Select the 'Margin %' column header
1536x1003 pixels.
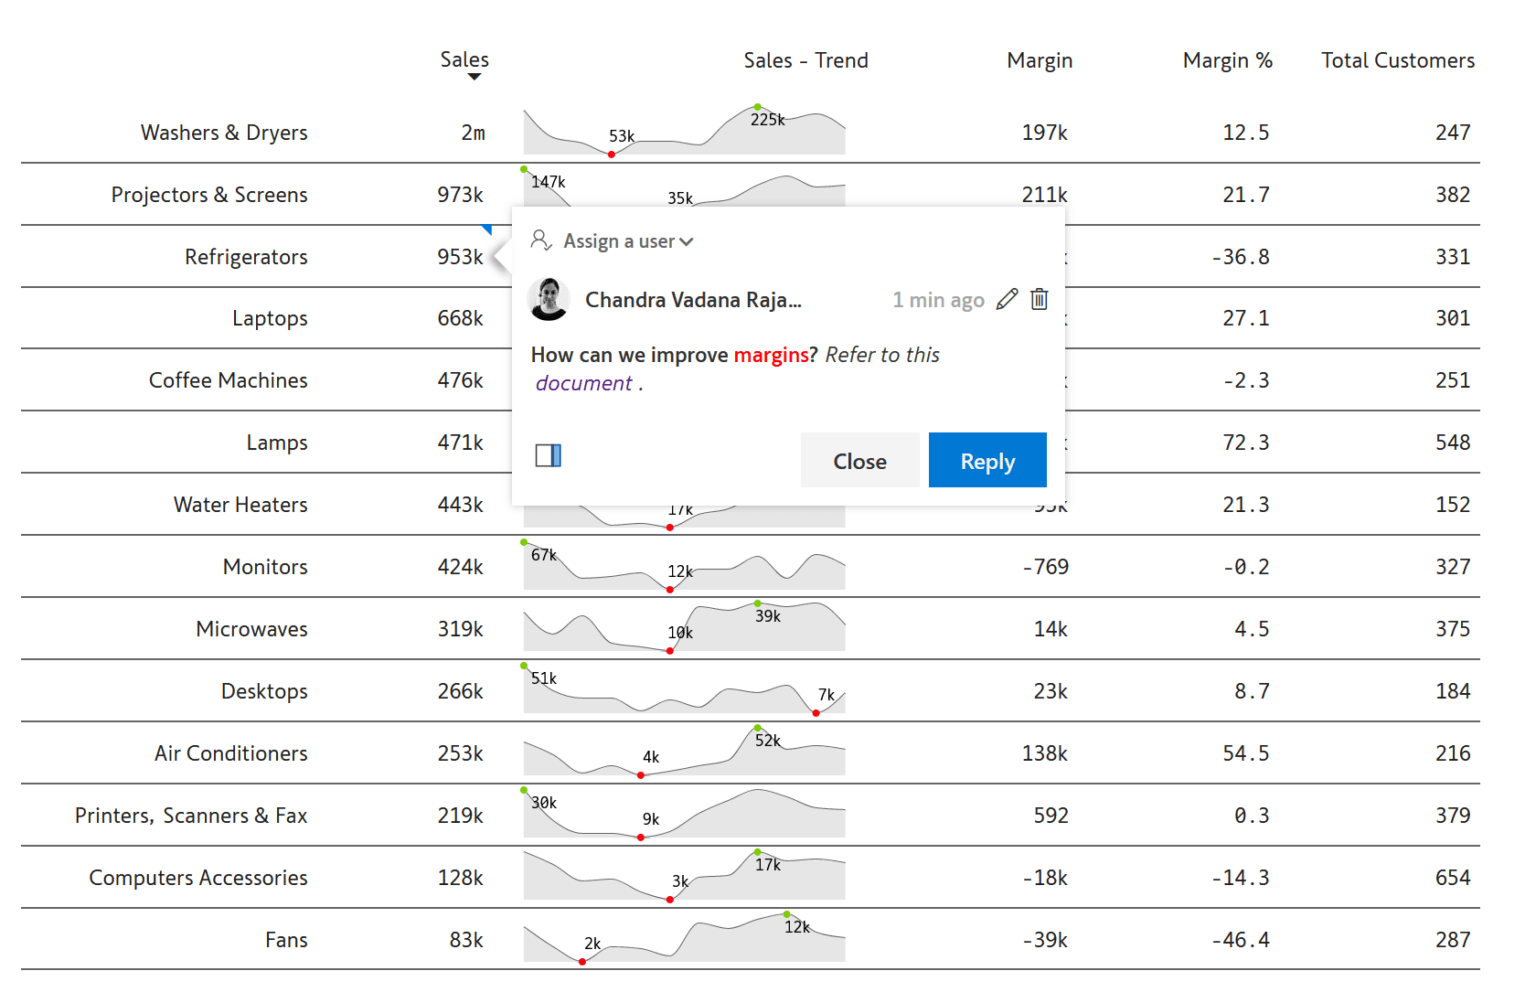tap(1227, 60)
